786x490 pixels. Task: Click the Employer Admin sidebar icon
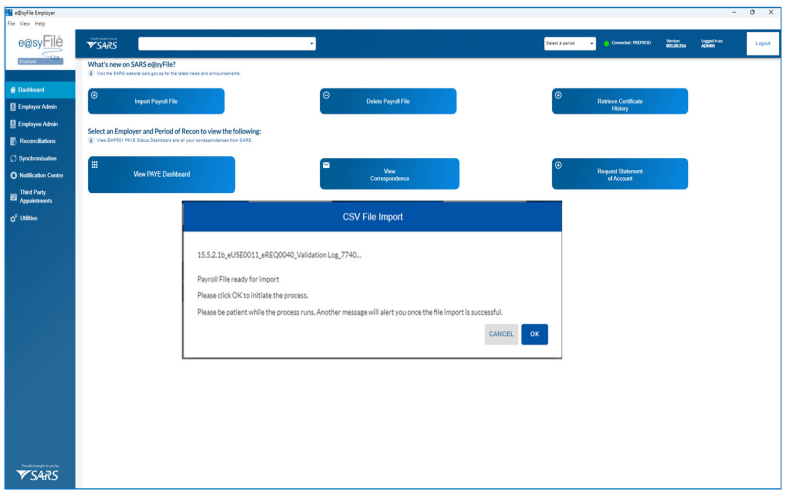pos(12,107)
